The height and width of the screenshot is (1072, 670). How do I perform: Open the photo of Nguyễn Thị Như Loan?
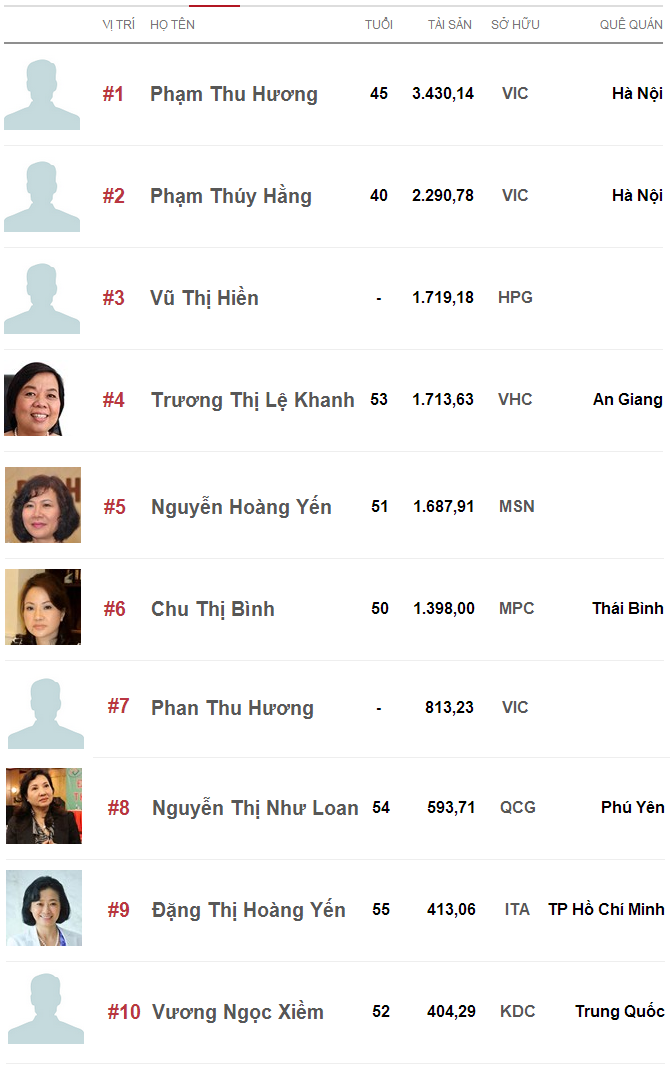(44, 806)
